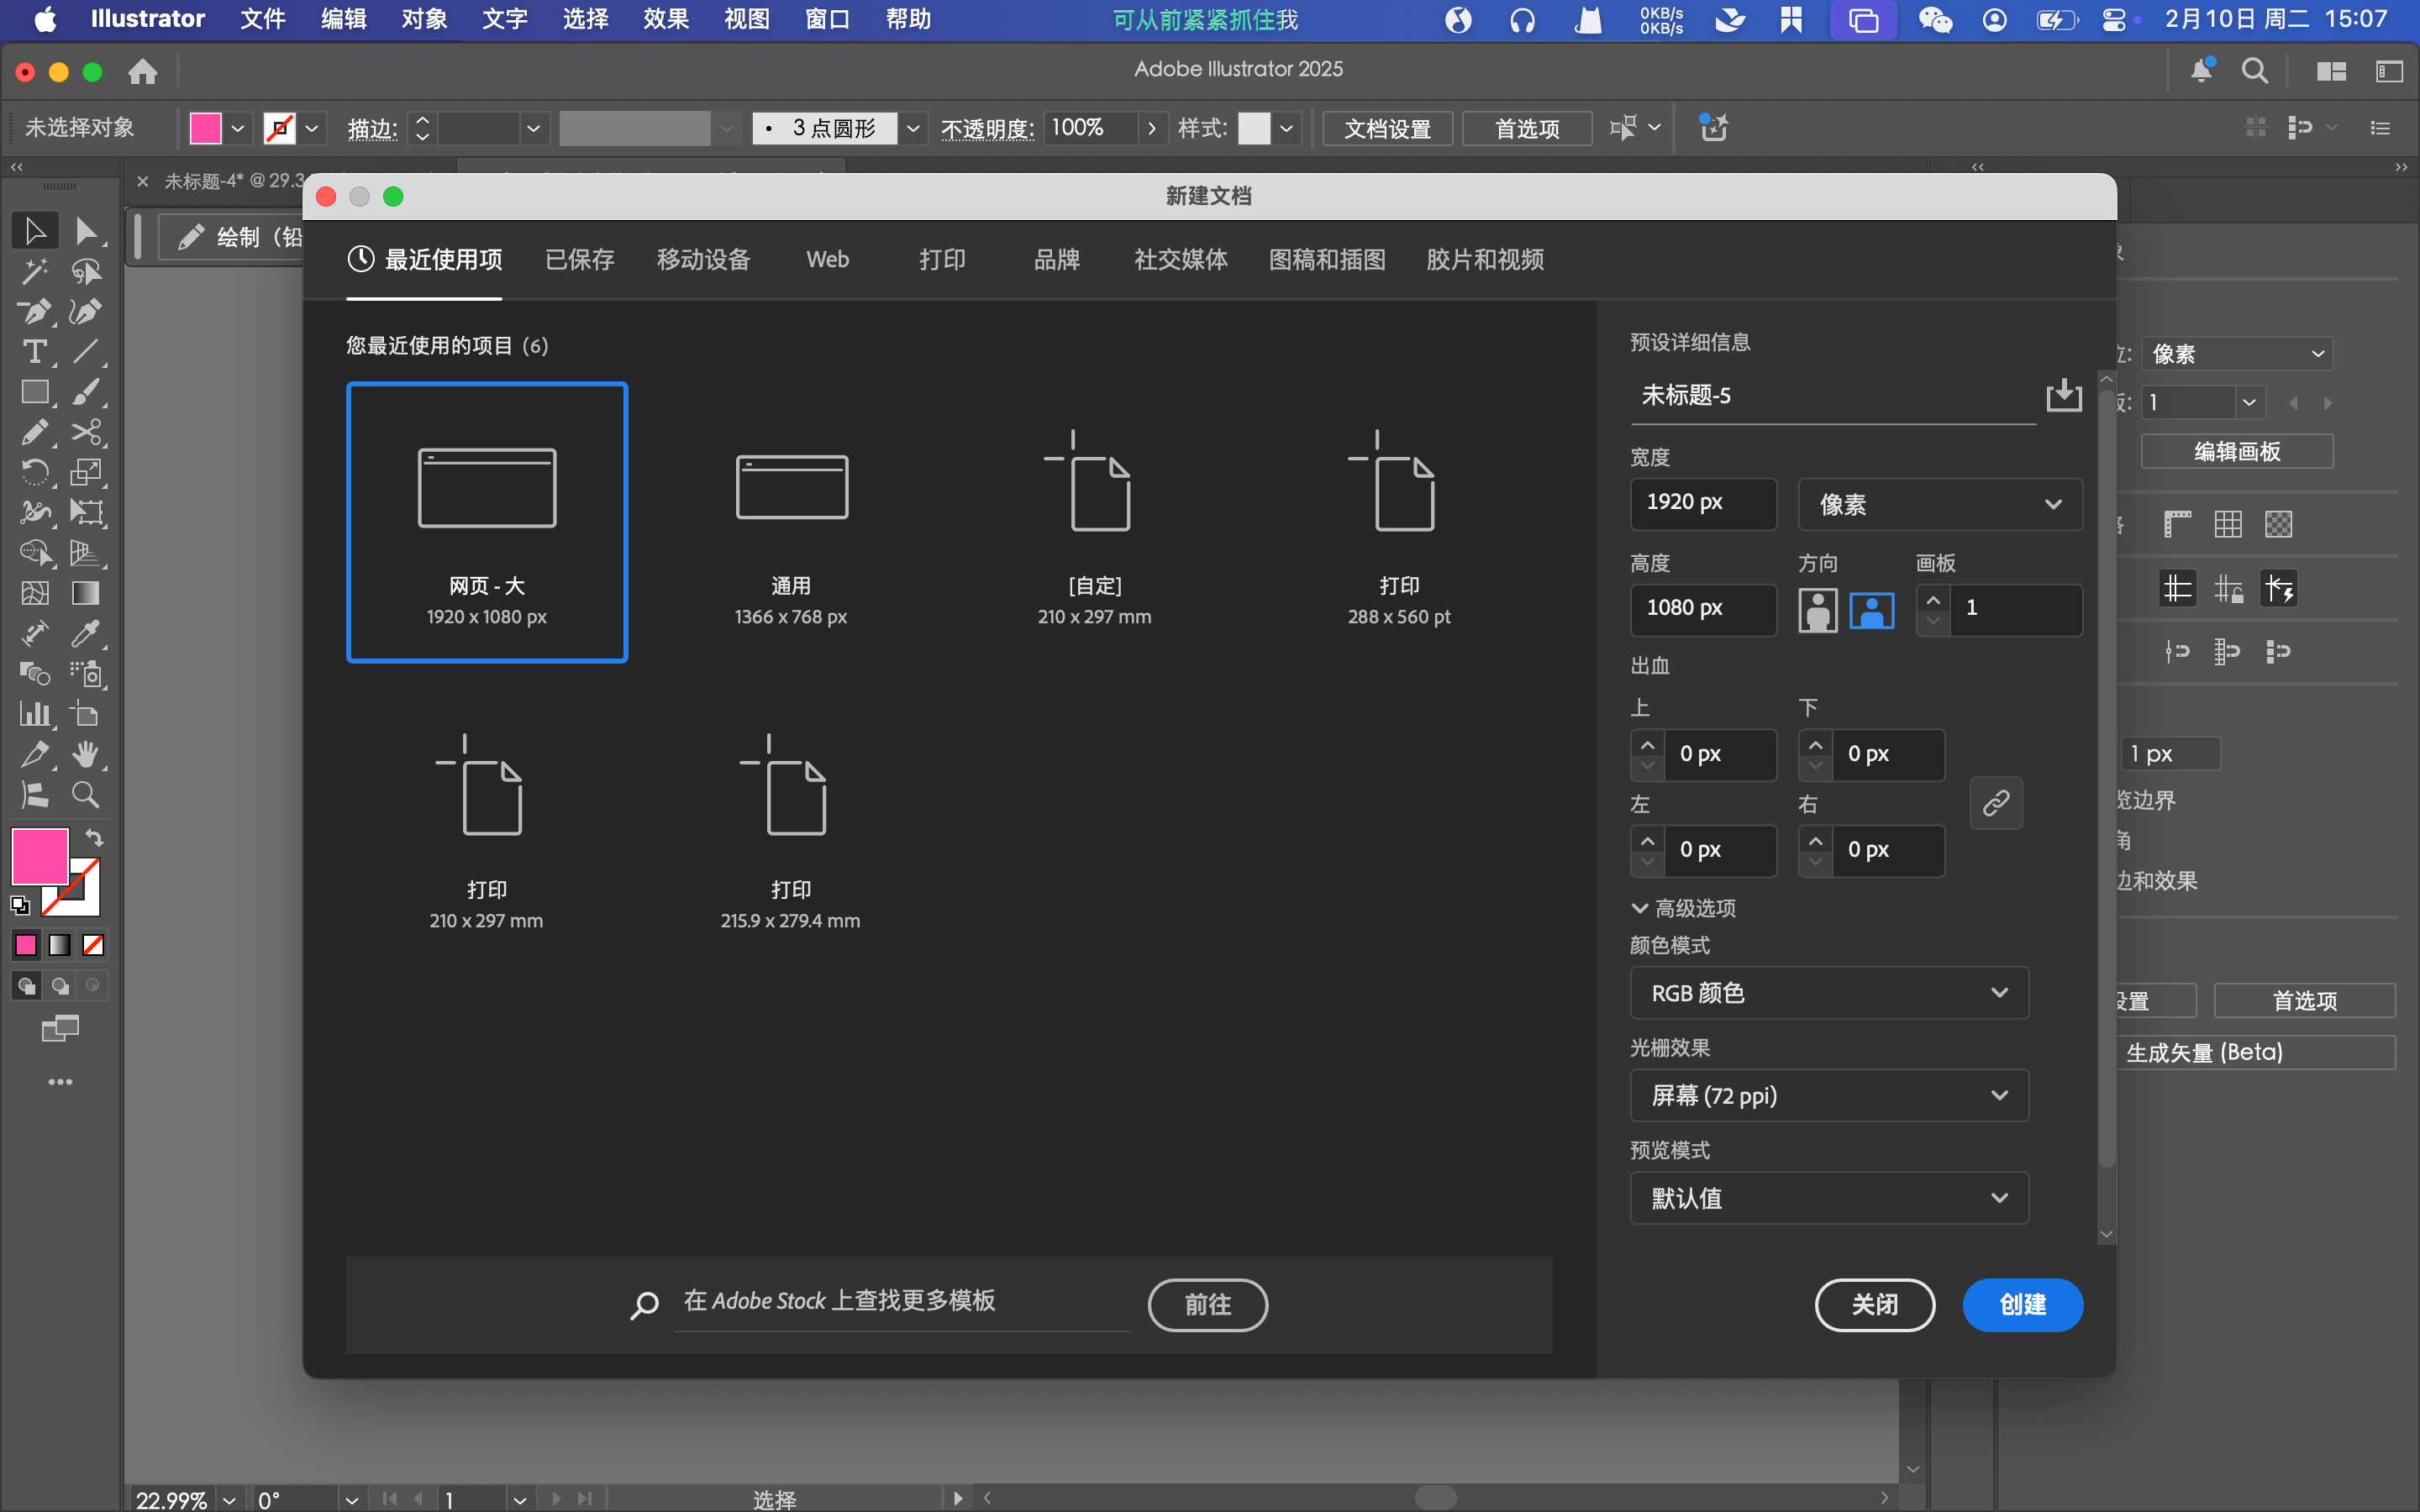The image size is (2420, 1512).
Task: Select the Rotate tool
Action: 35,472
